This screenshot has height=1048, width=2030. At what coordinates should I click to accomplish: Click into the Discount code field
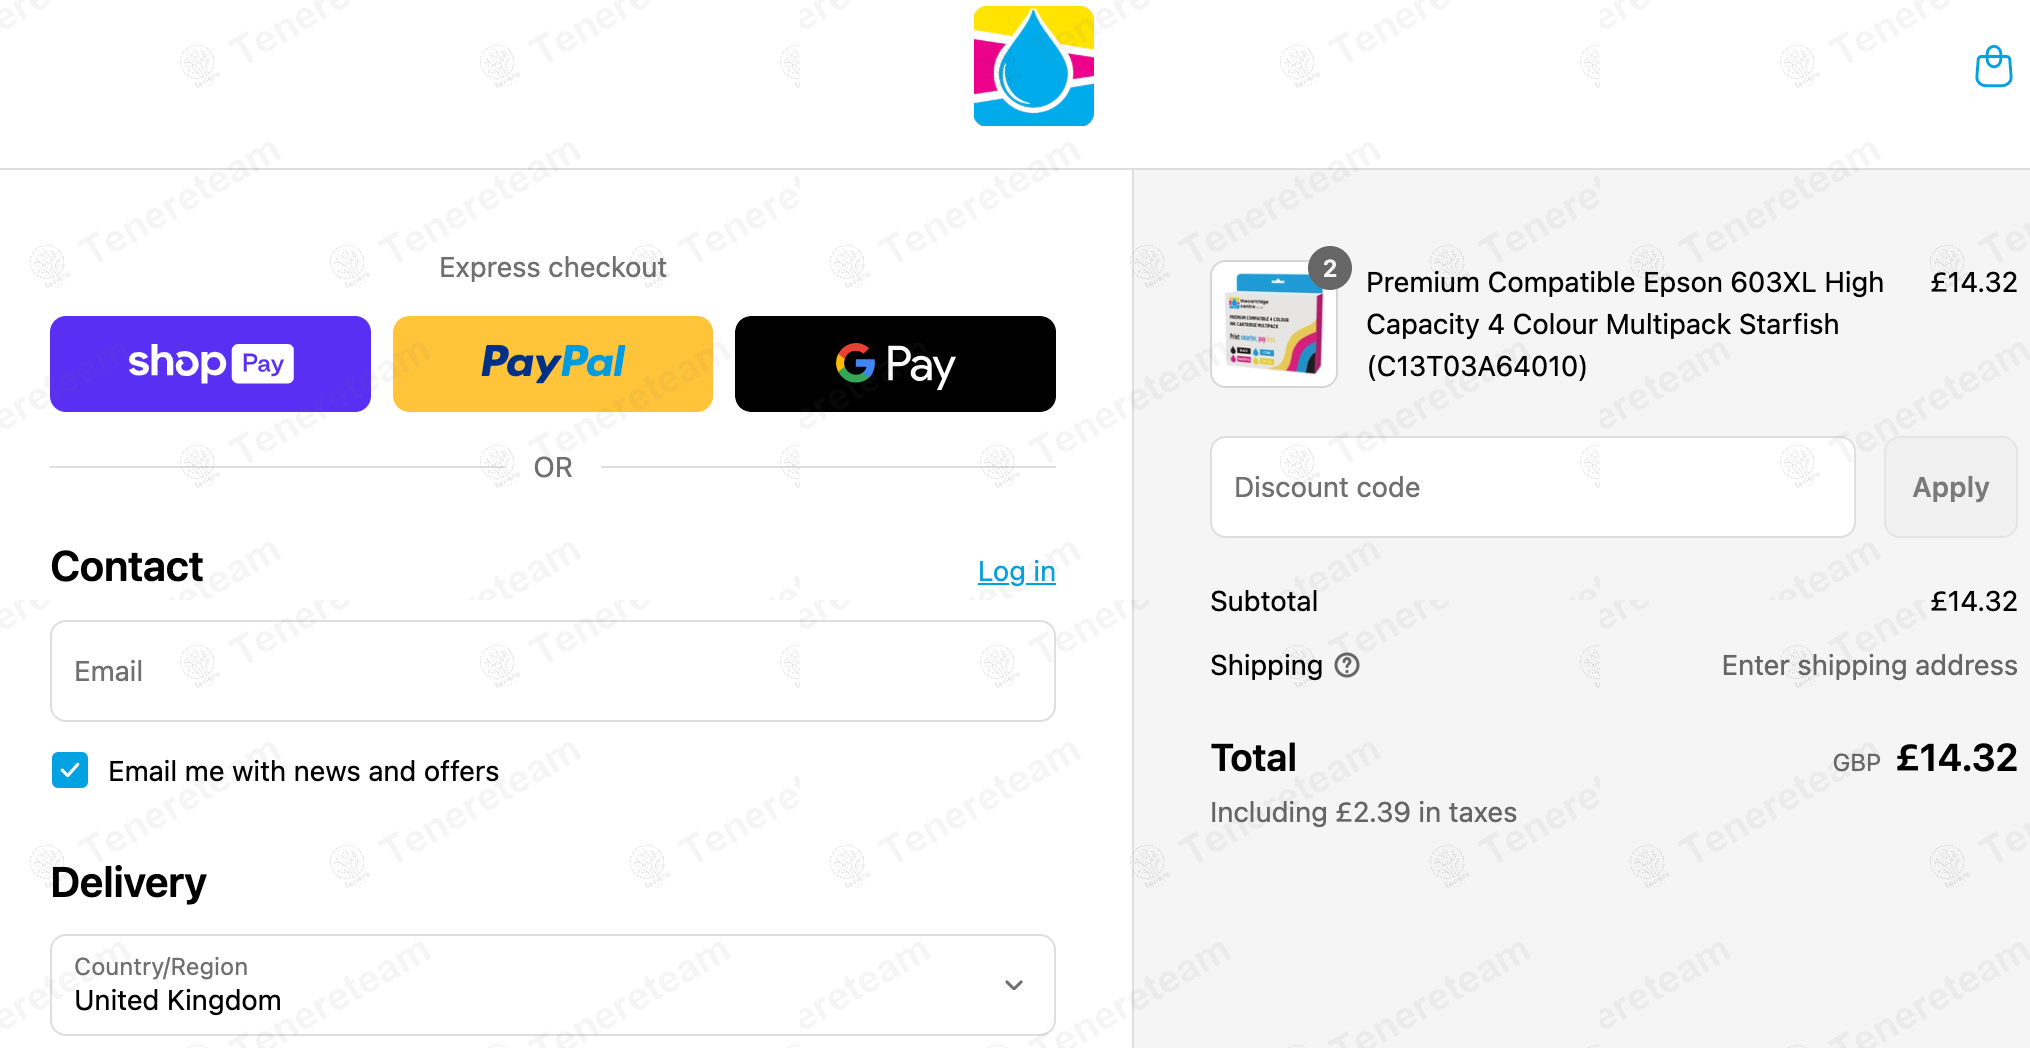(x=1532, y=487)
